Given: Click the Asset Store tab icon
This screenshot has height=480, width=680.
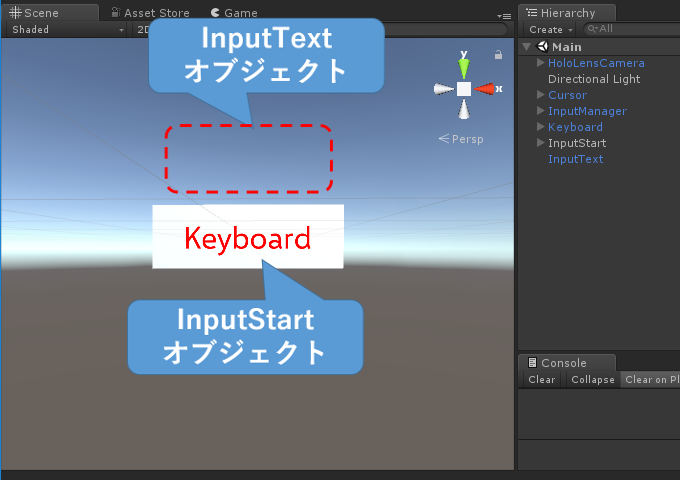Looking at the screenshot, I should pyautogui.click(x=115, y=12).
